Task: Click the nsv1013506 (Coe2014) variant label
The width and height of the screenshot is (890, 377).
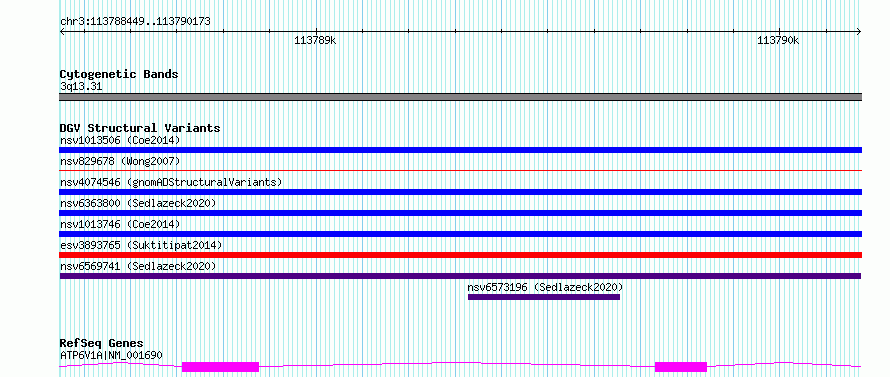Action: click(x=120, y=140)
